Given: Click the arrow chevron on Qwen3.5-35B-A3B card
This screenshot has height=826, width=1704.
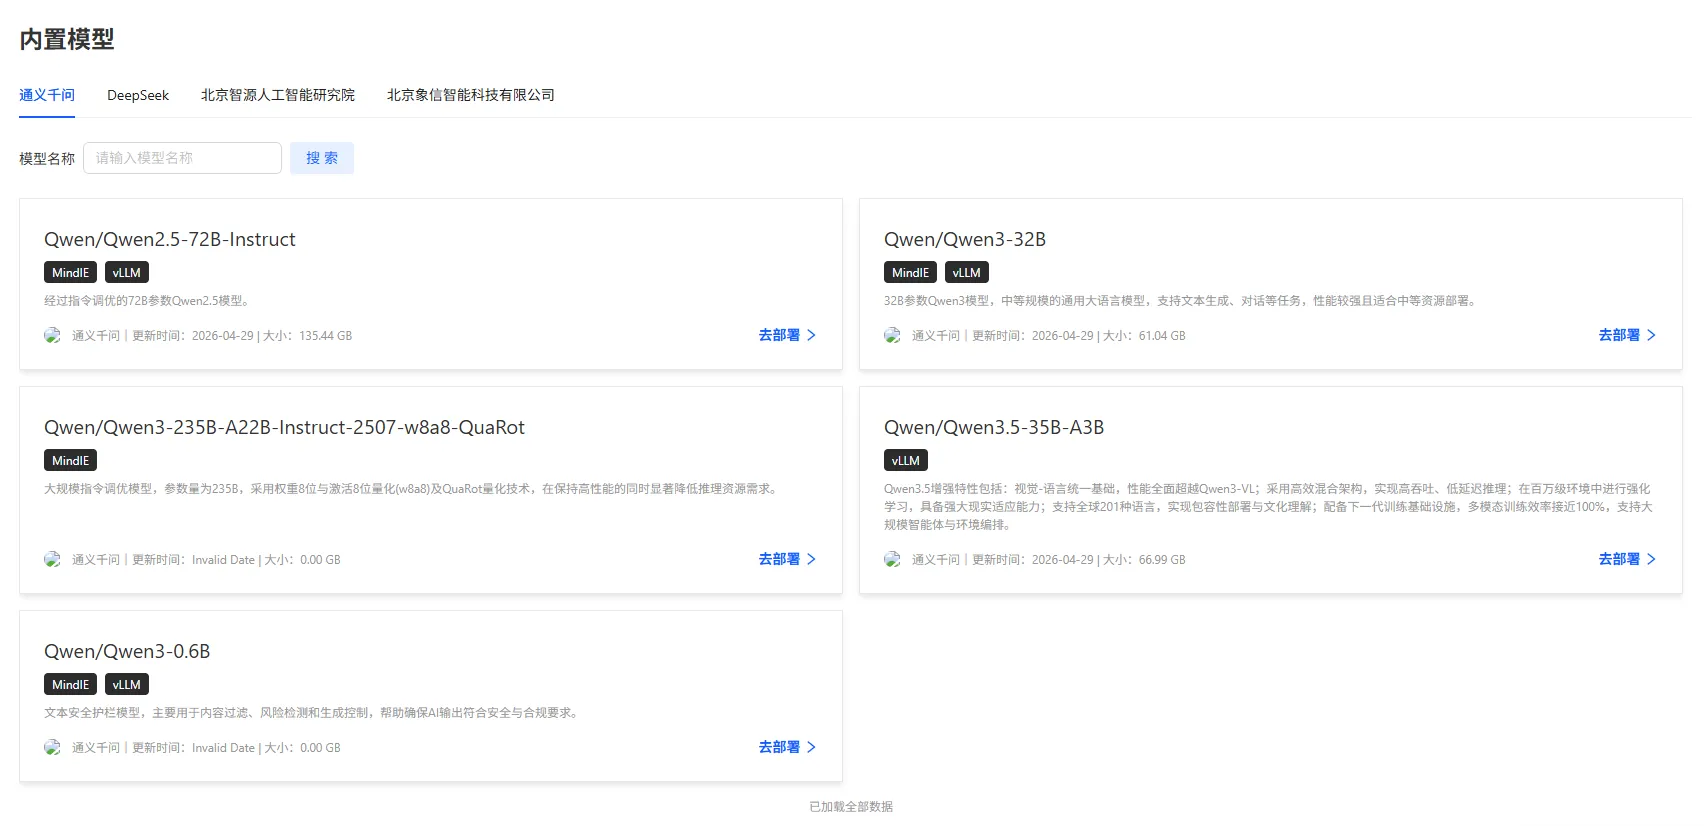Looking at the screenshot, I should click(x=1651, y=559).
